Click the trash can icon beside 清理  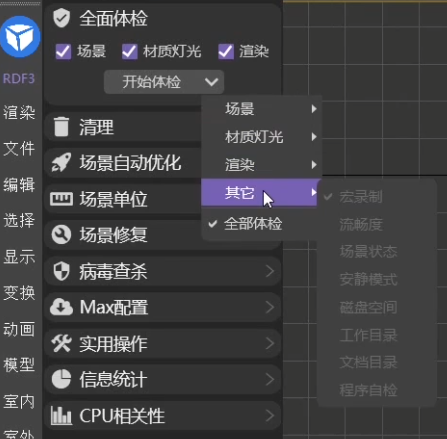[62, 127]
